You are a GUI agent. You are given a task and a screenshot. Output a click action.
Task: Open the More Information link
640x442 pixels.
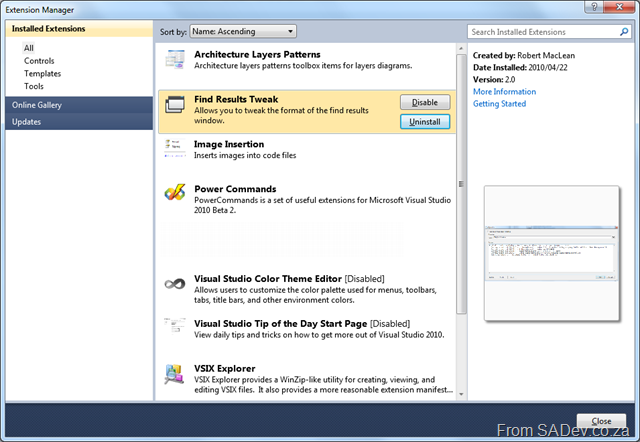pyautogui.click(x=504, y=92)
